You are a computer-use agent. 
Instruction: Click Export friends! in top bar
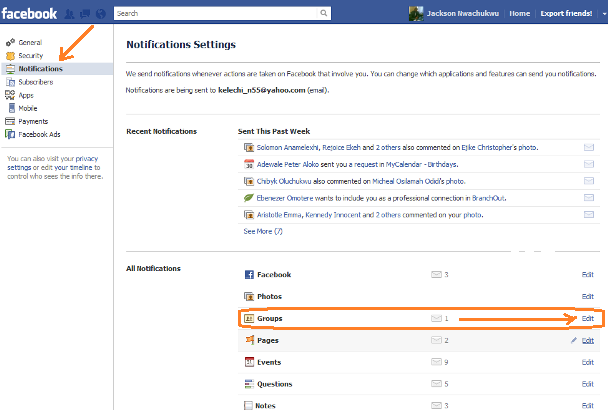[566, 14]
